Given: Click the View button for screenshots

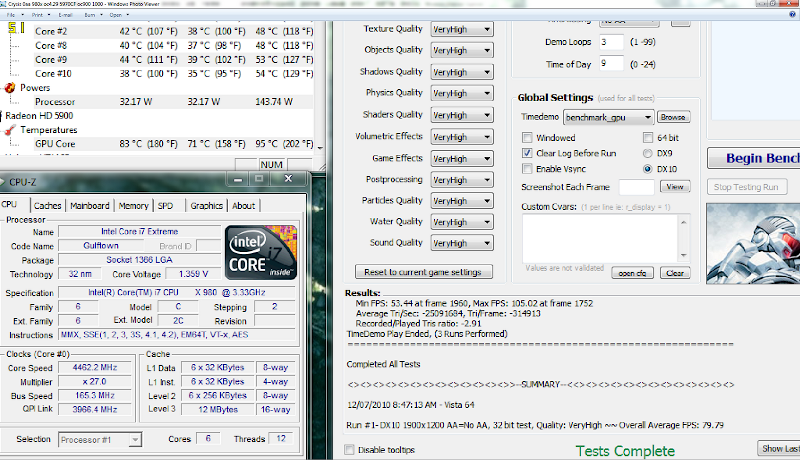Looking at the screenshot, I should (675, 187).
